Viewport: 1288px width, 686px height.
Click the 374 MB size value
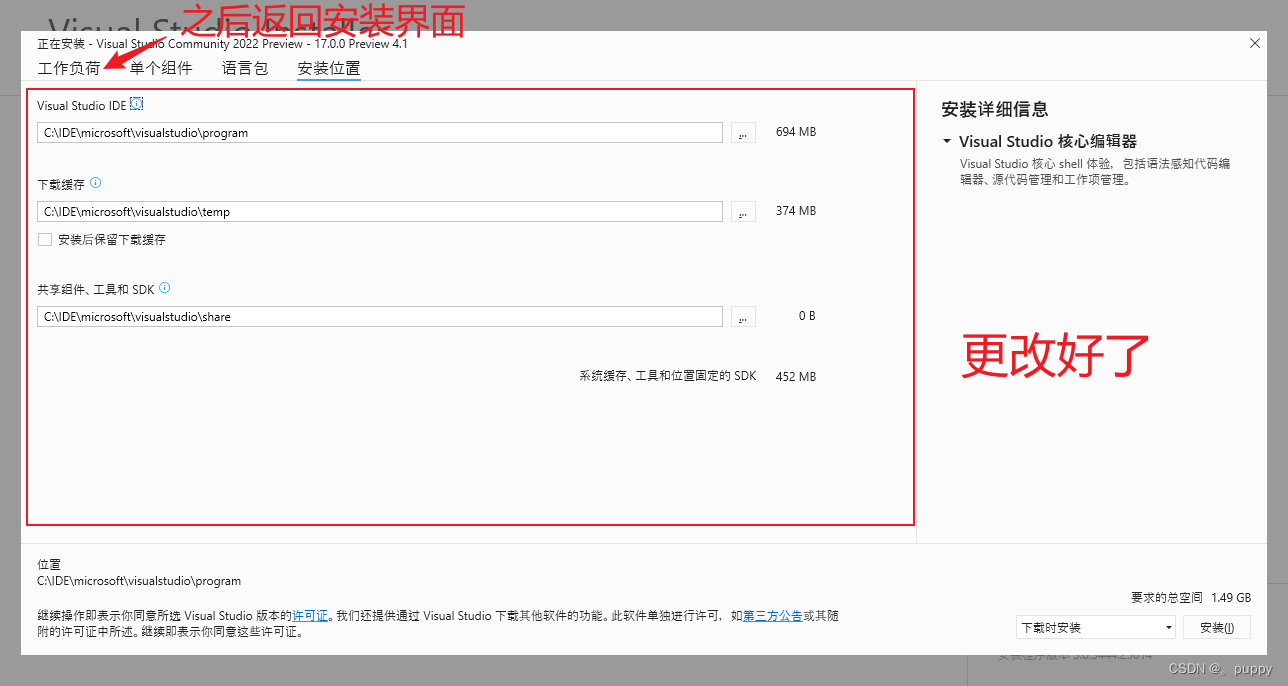[796, 211]
